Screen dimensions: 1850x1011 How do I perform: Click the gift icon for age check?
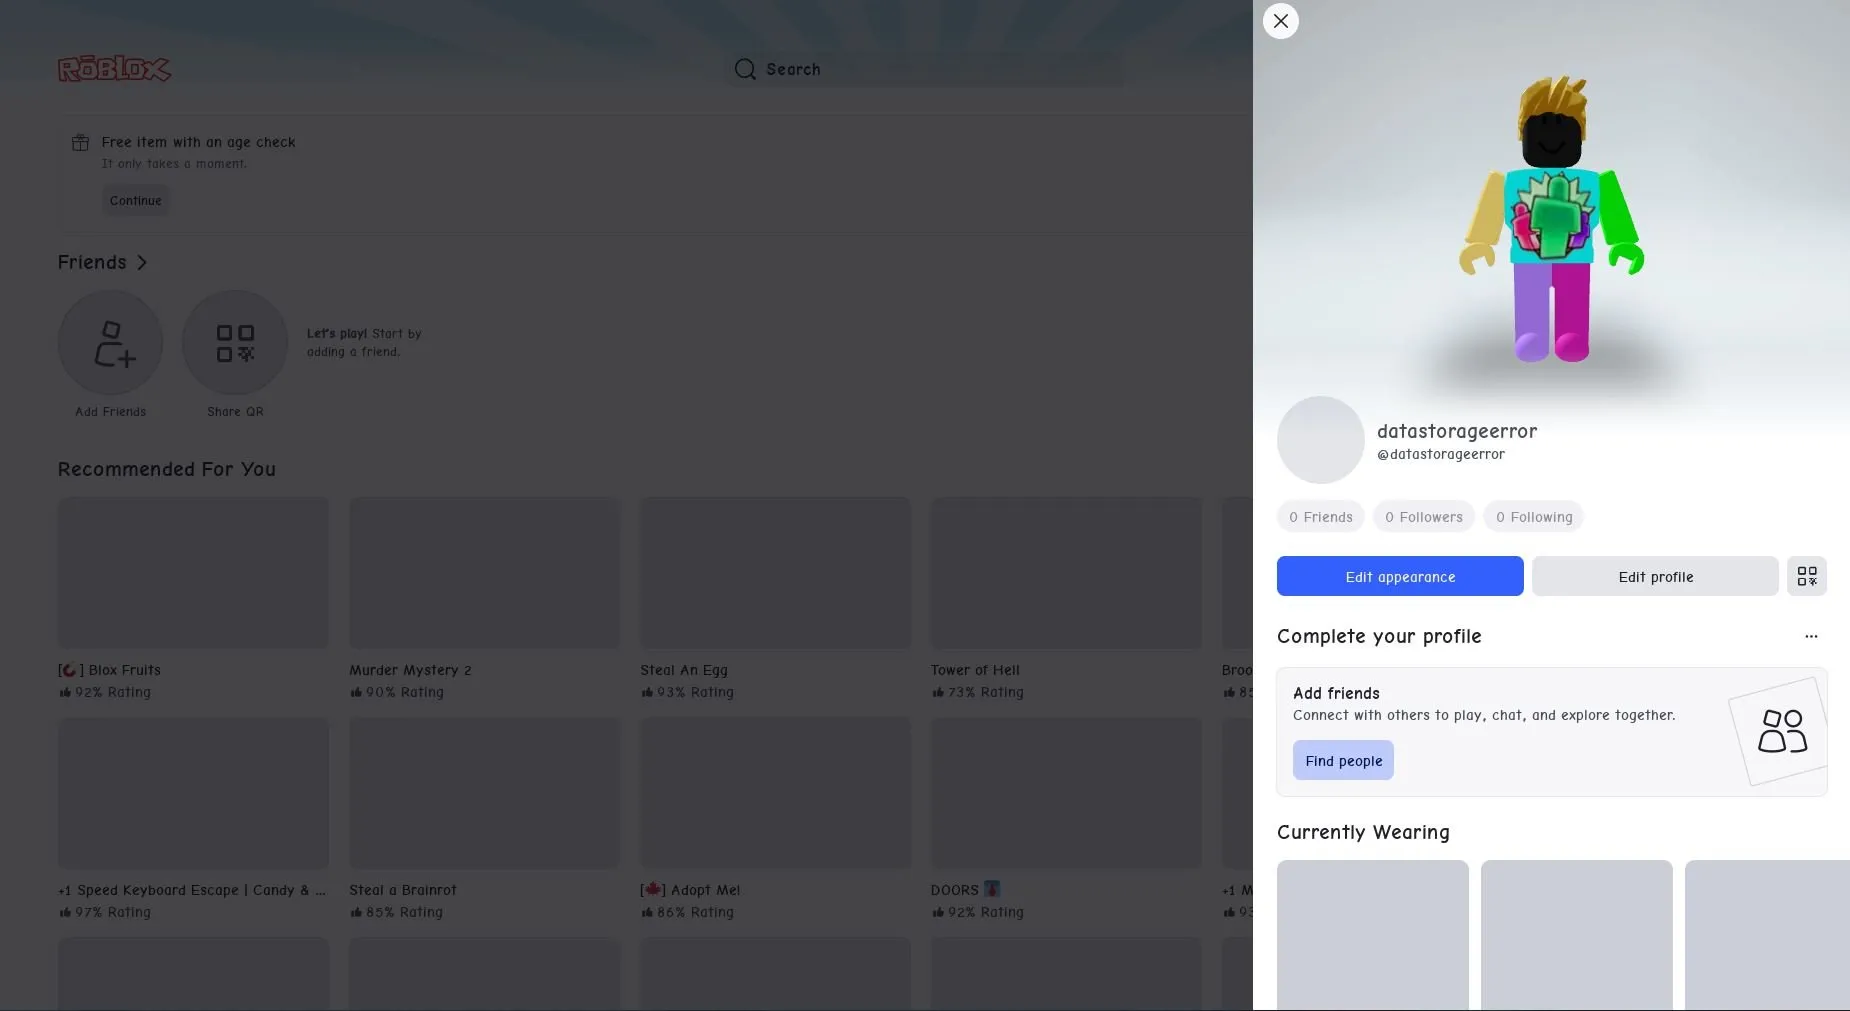coord(80,143)
